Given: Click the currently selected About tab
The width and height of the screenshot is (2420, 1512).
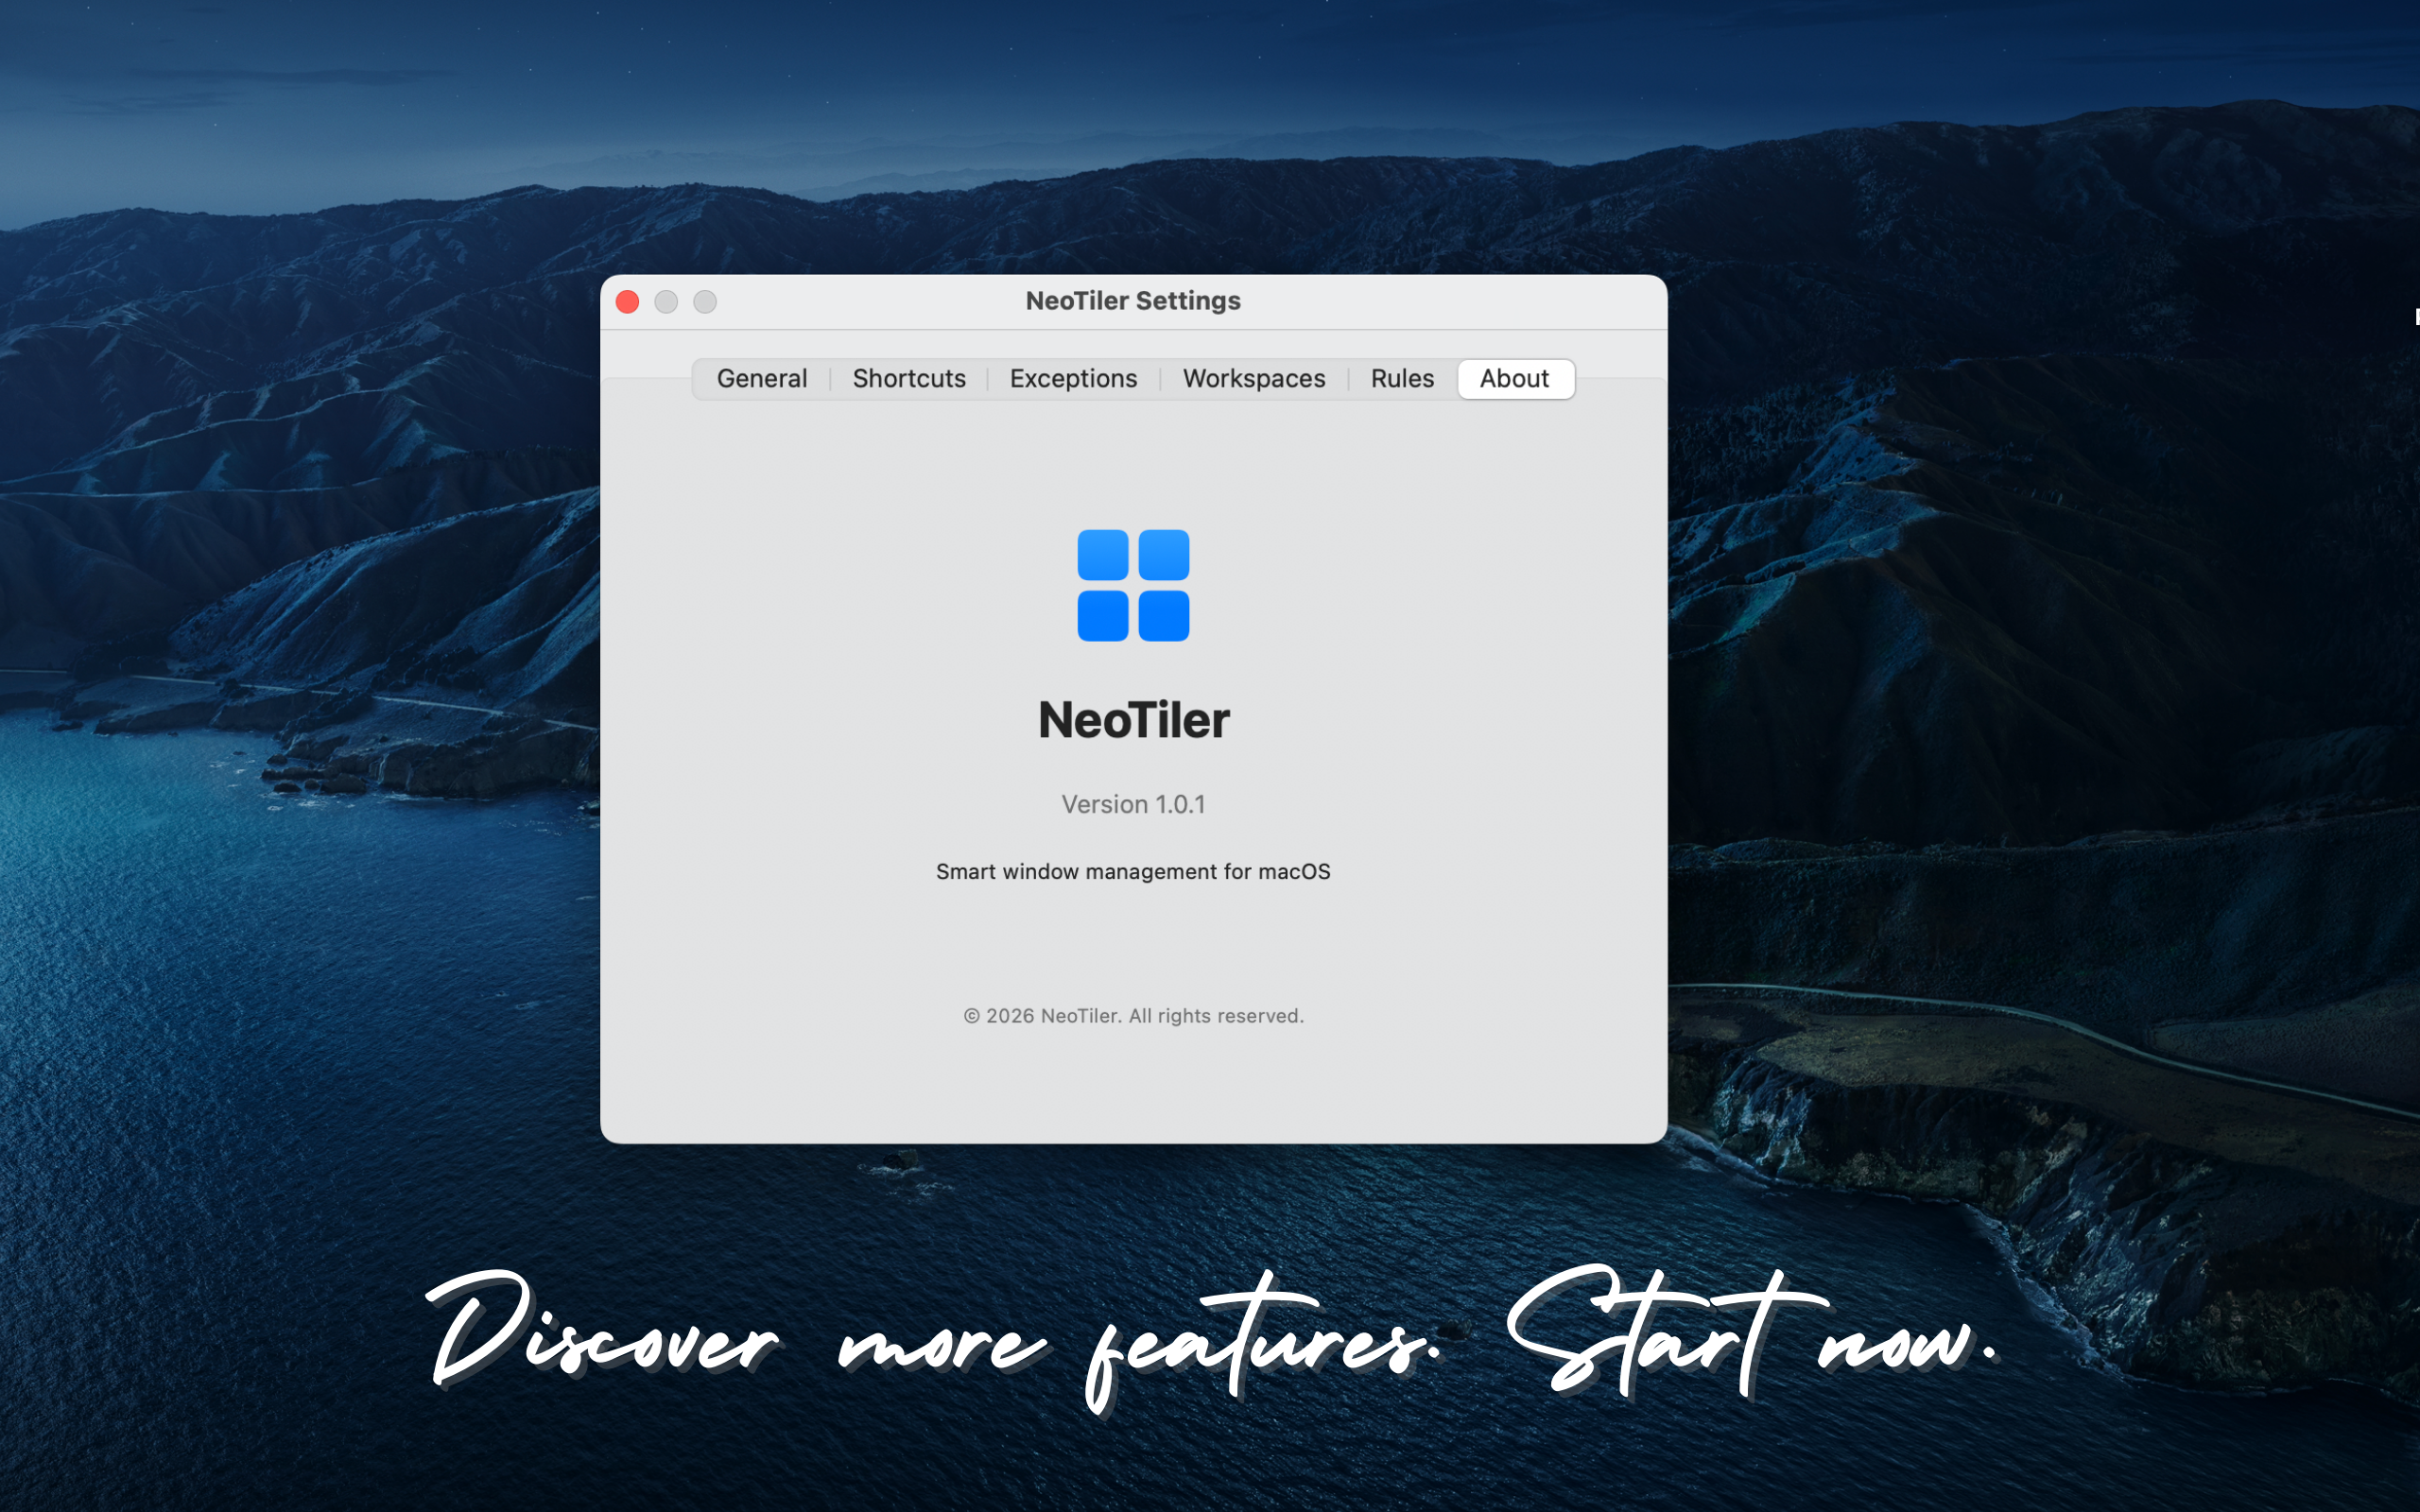Looking at the screenshot, I should tap(1515, 378).
